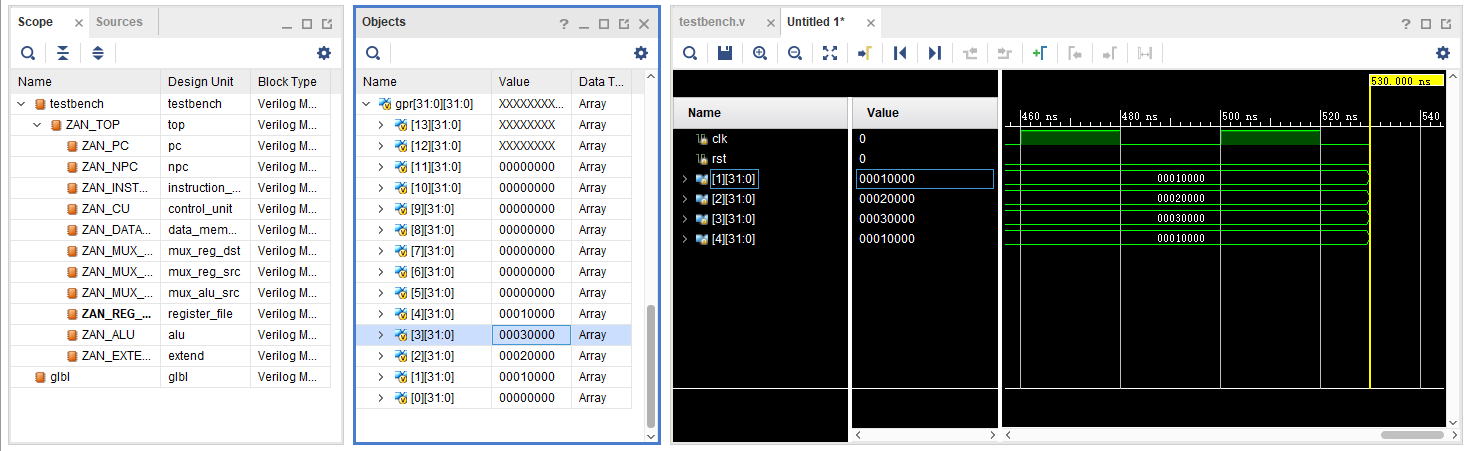Viewport: 1469px width, 451px height.
Task: Switch to the Sources tab
Action: 119,22
